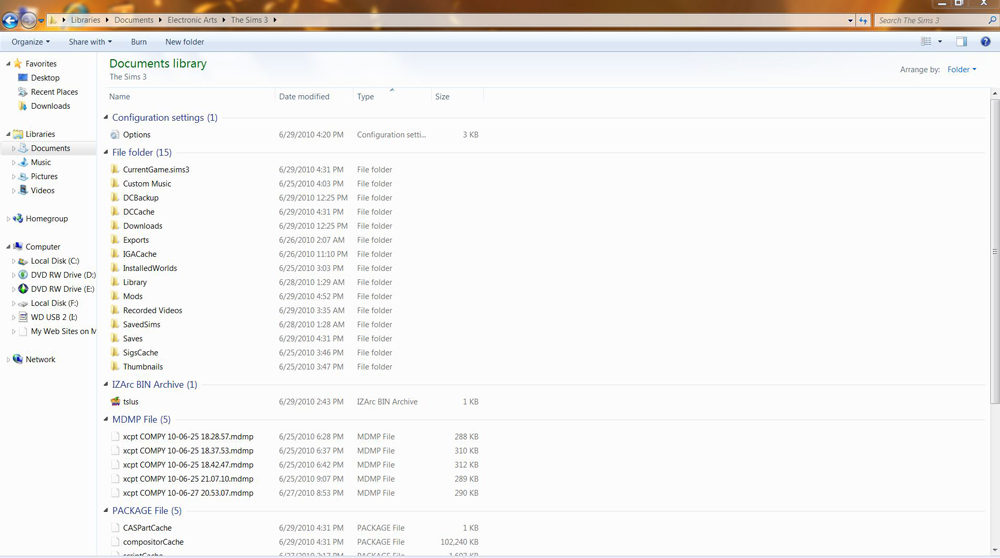Viewport: 1000px width, 558px height.
Task: Open the Help question mark icon
Action: click(985, 42)
